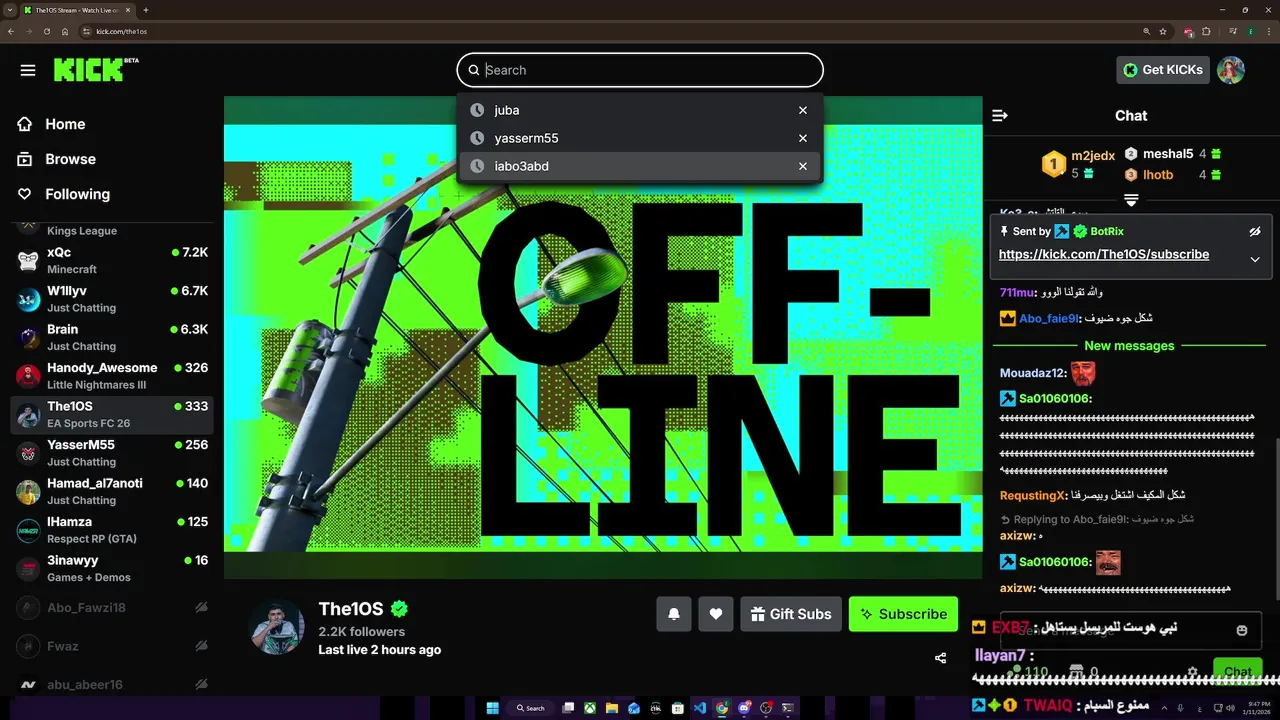Send message with the green Chat button
The width and height of the screenshot is (1280, 720).
(x=1237, y=671)
